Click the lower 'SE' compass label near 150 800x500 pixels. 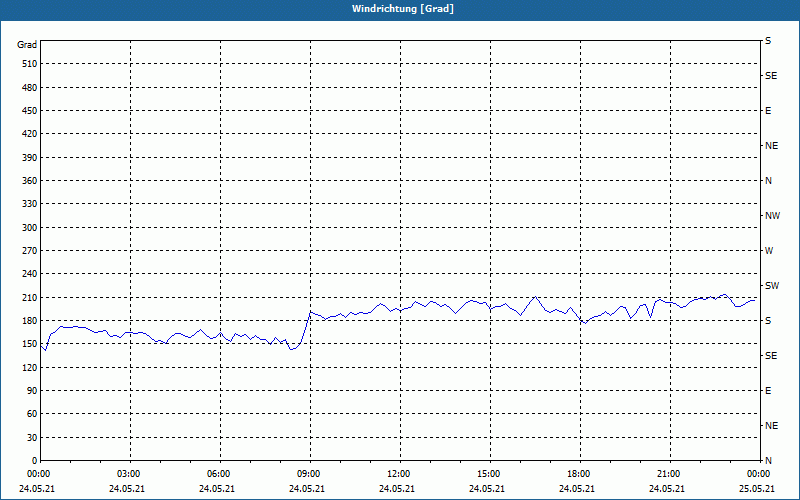(771, 356)
